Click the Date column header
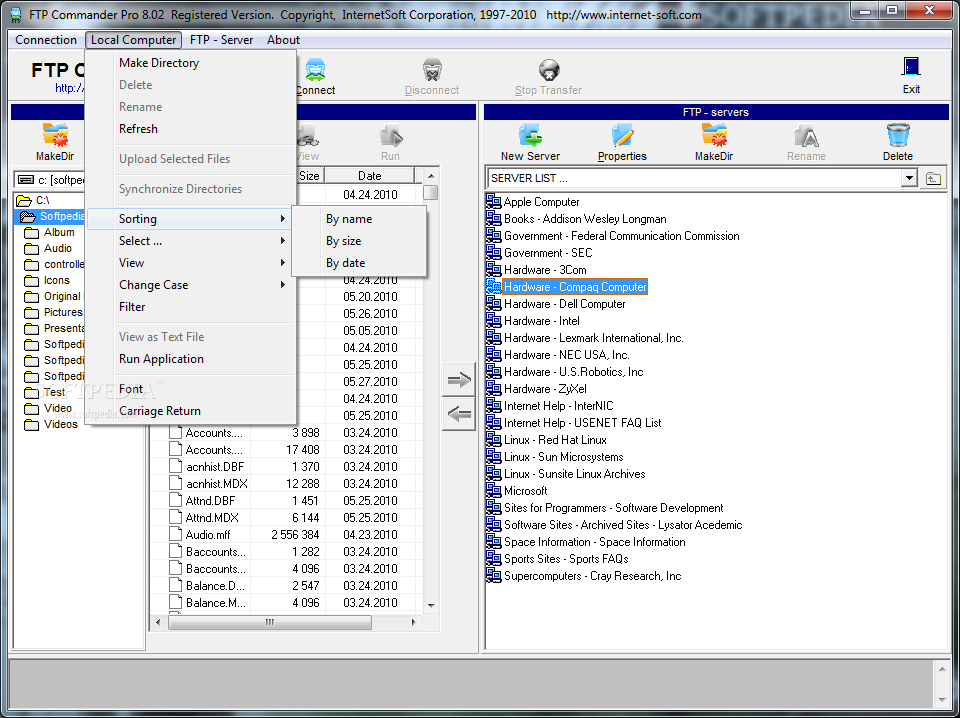The width and height of the screenshot is (960, 718). pos(370,176)
